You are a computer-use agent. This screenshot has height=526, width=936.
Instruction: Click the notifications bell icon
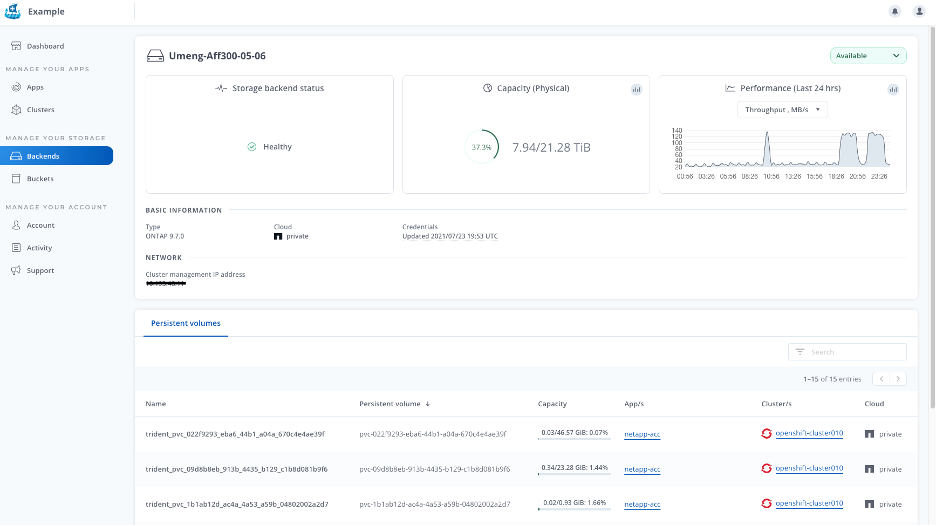[x=895, y=11]
